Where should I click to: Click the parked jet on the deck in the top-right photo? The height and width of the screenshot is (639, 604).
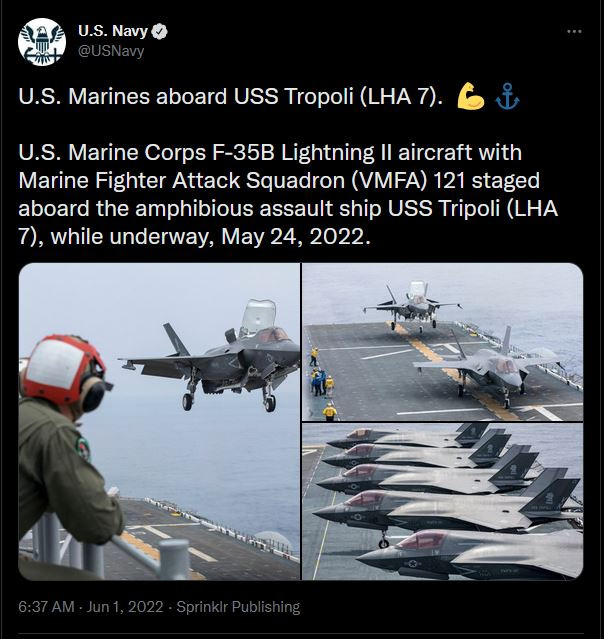(489, 367)
